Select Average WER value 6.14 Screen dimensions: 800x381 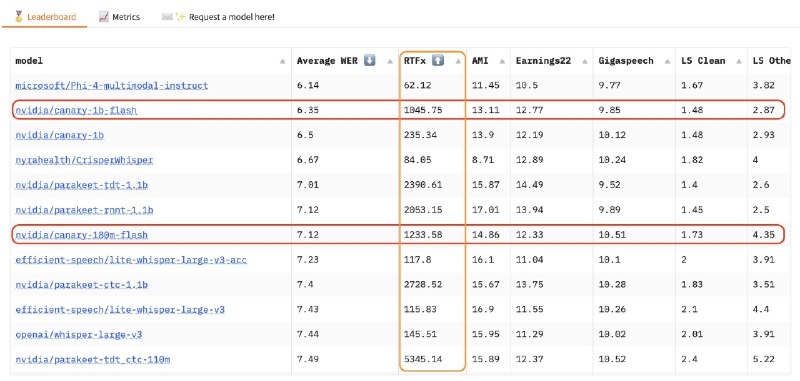pos(308,86)
